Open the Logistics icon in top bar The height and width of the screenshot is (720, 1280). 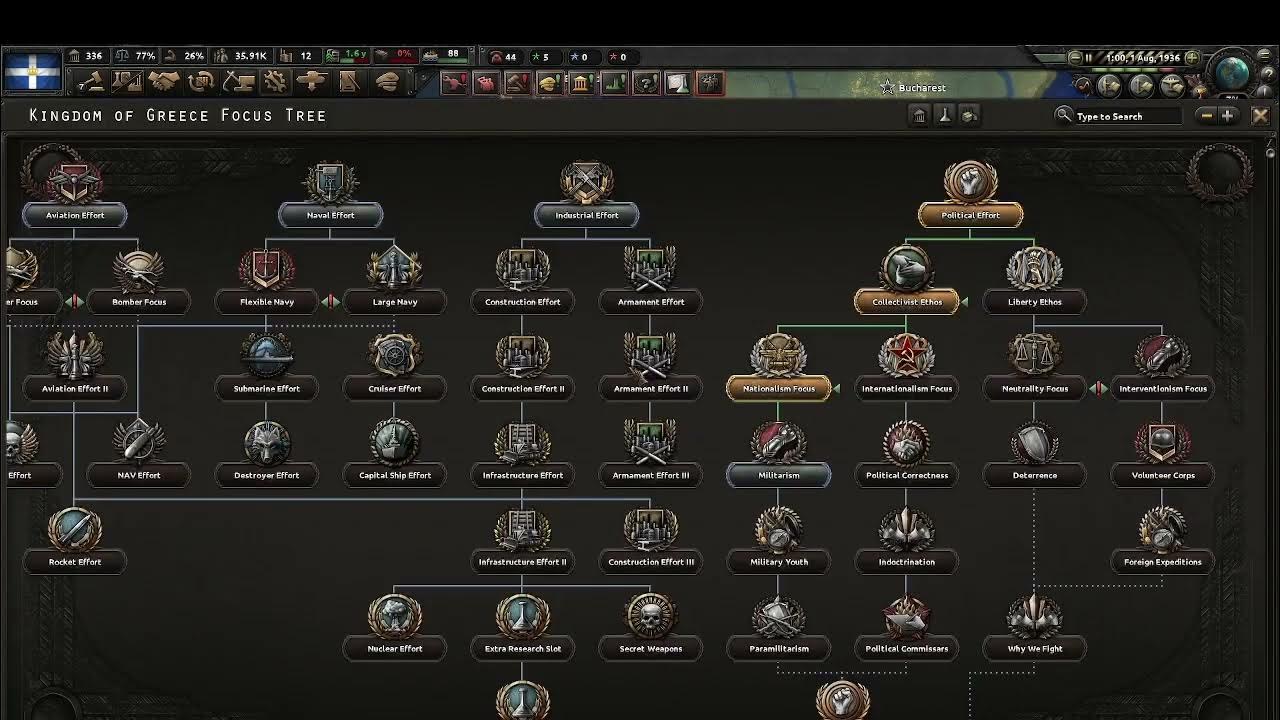pyautogui.click(x=350, y=82)
